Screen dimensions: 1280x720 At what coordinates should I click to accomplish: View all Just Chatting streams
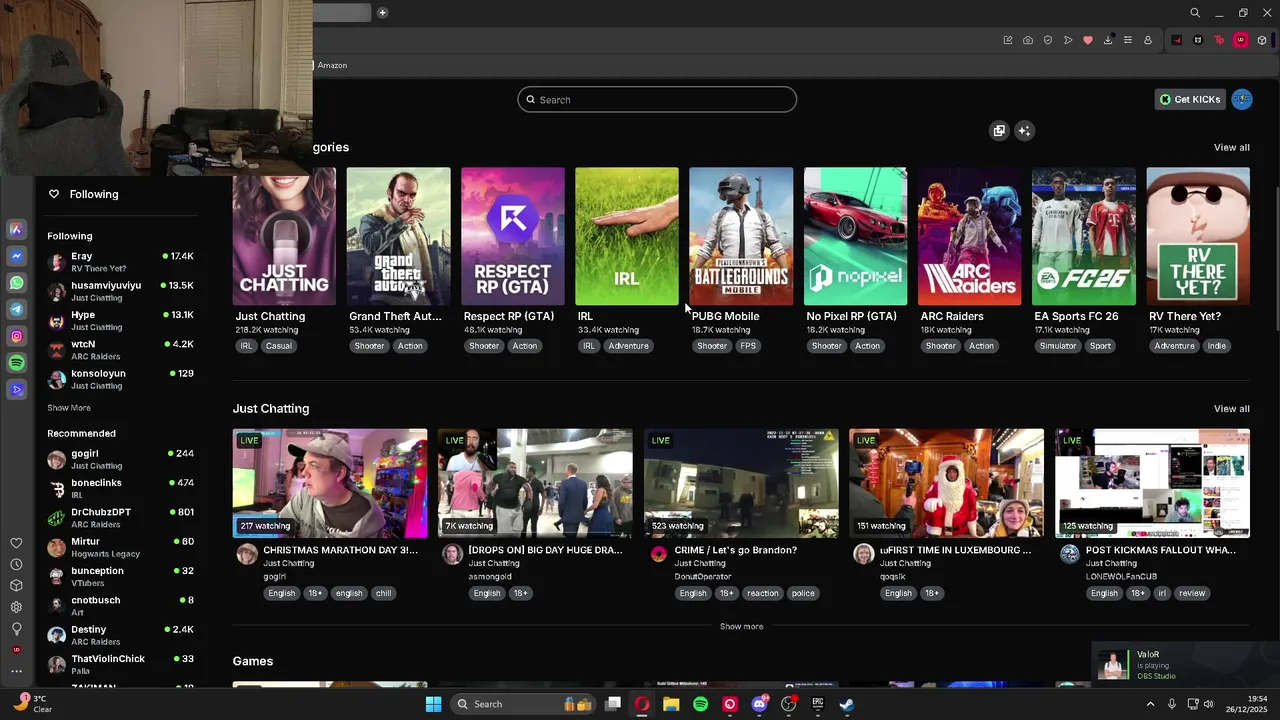[x=1231, y=408]
